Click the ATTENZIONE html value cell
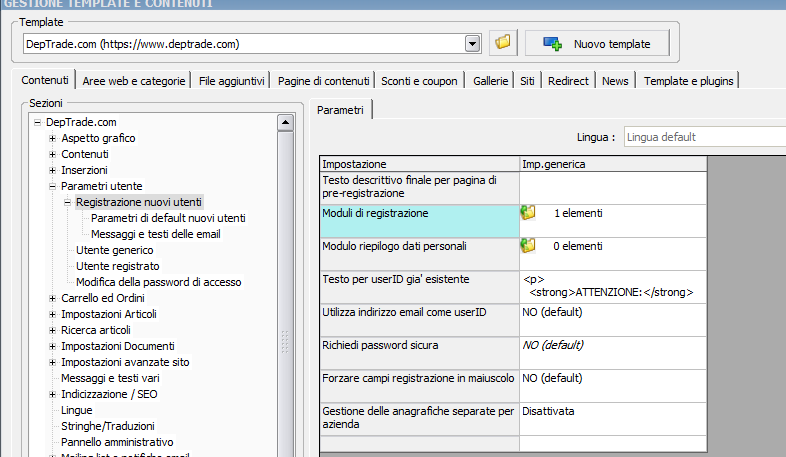The height and width of the screenshot is (457, 786). pos(614,287)
